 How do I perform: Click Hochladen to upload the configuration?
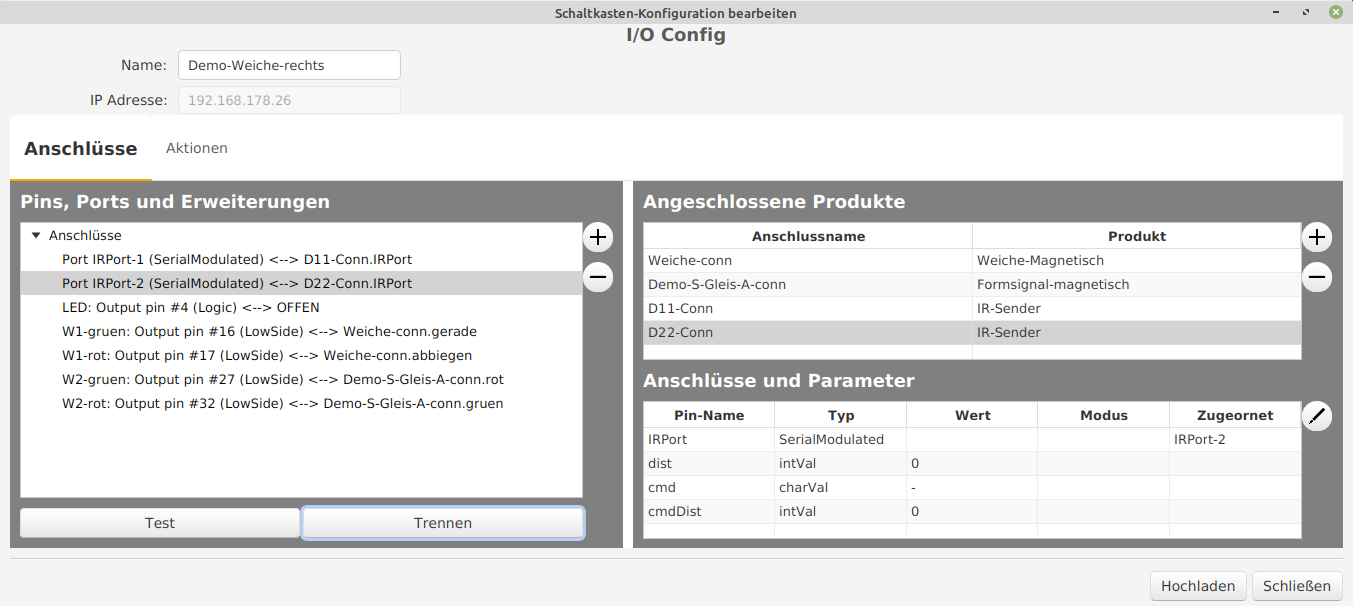[x=1198, y=586]
